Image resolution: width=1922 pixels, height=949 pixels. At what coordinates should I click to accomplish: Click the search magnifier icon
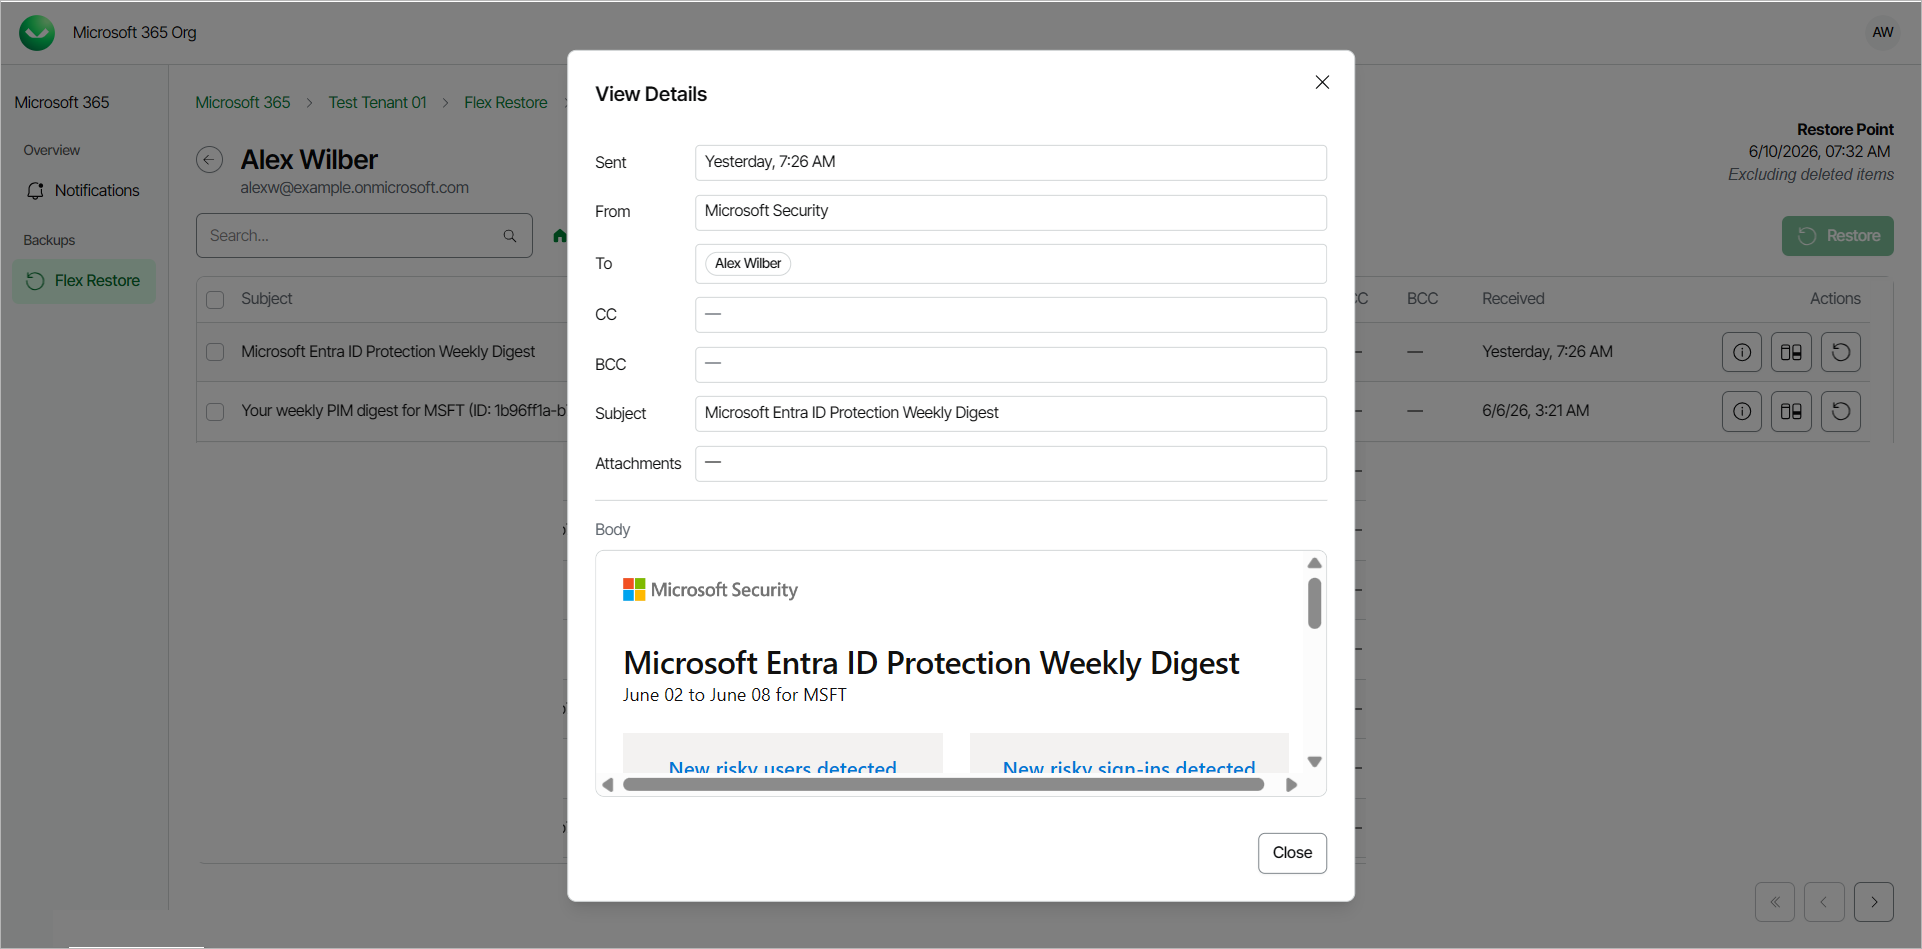pyautogui.click(x=510, y=236)
